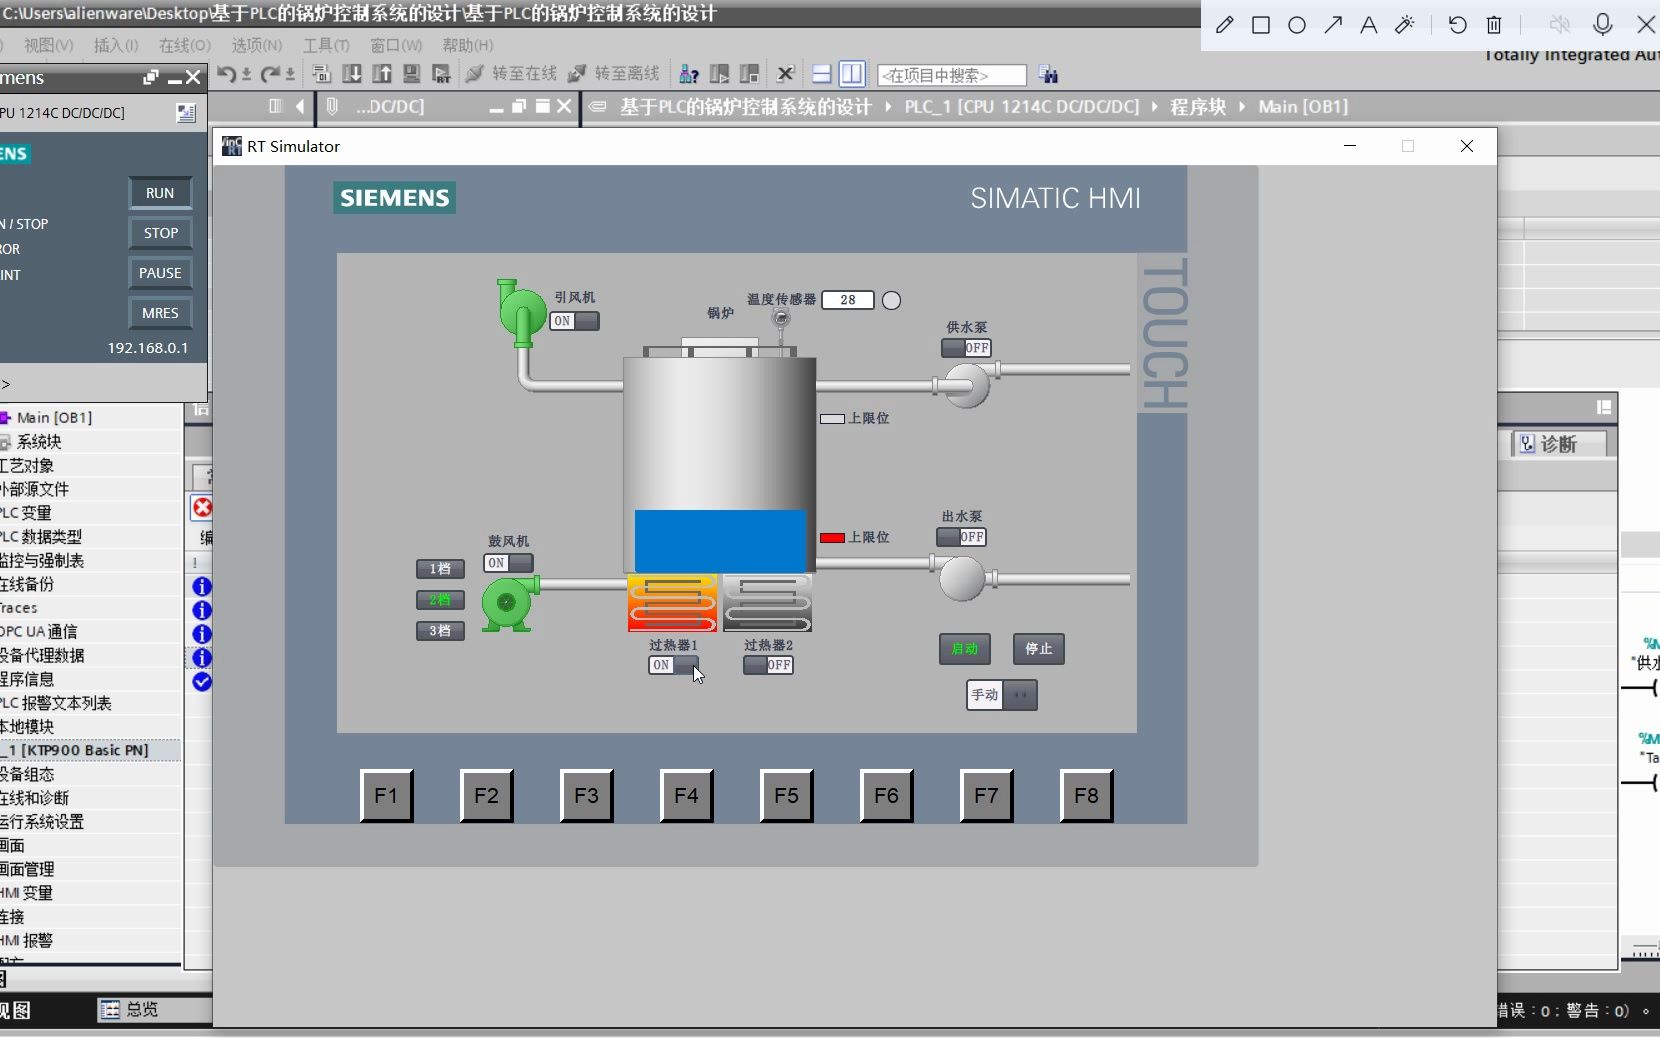
Task: Select blower gear 3档
Action: pyautogui.click(x=440, y=631)
